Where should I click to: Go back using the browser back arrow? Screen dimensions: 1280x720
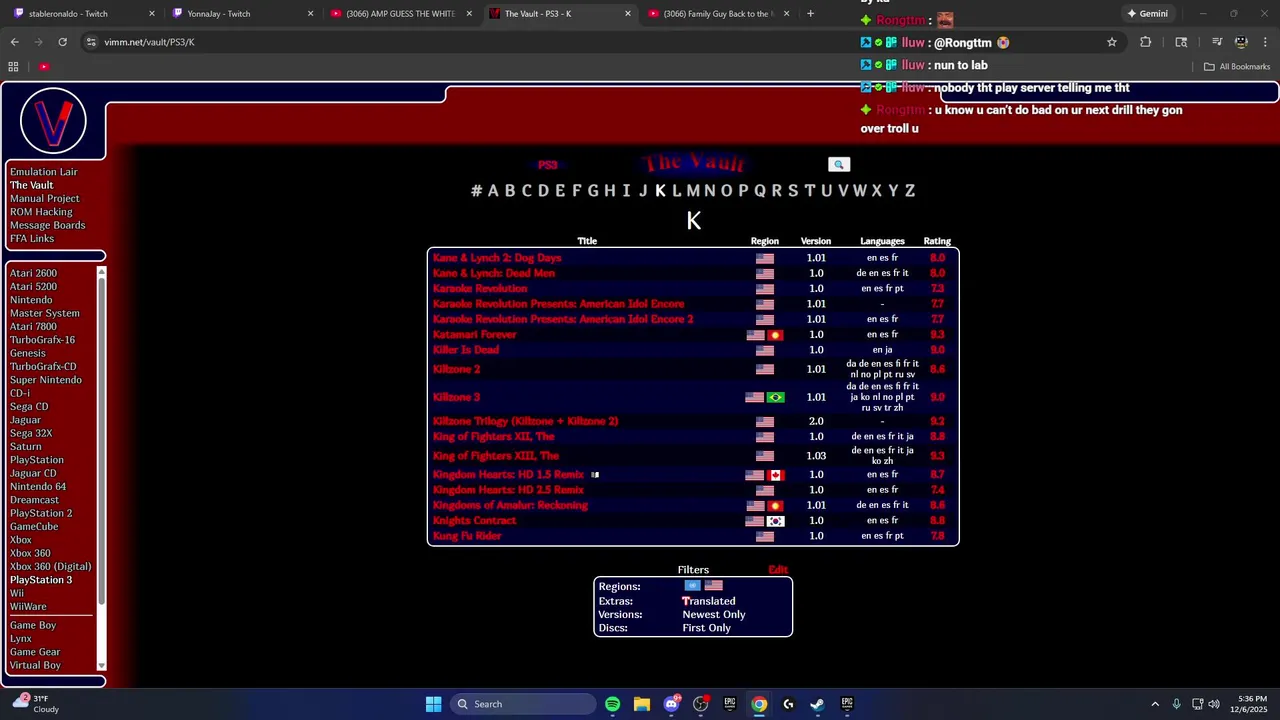[x=14, y=42]
